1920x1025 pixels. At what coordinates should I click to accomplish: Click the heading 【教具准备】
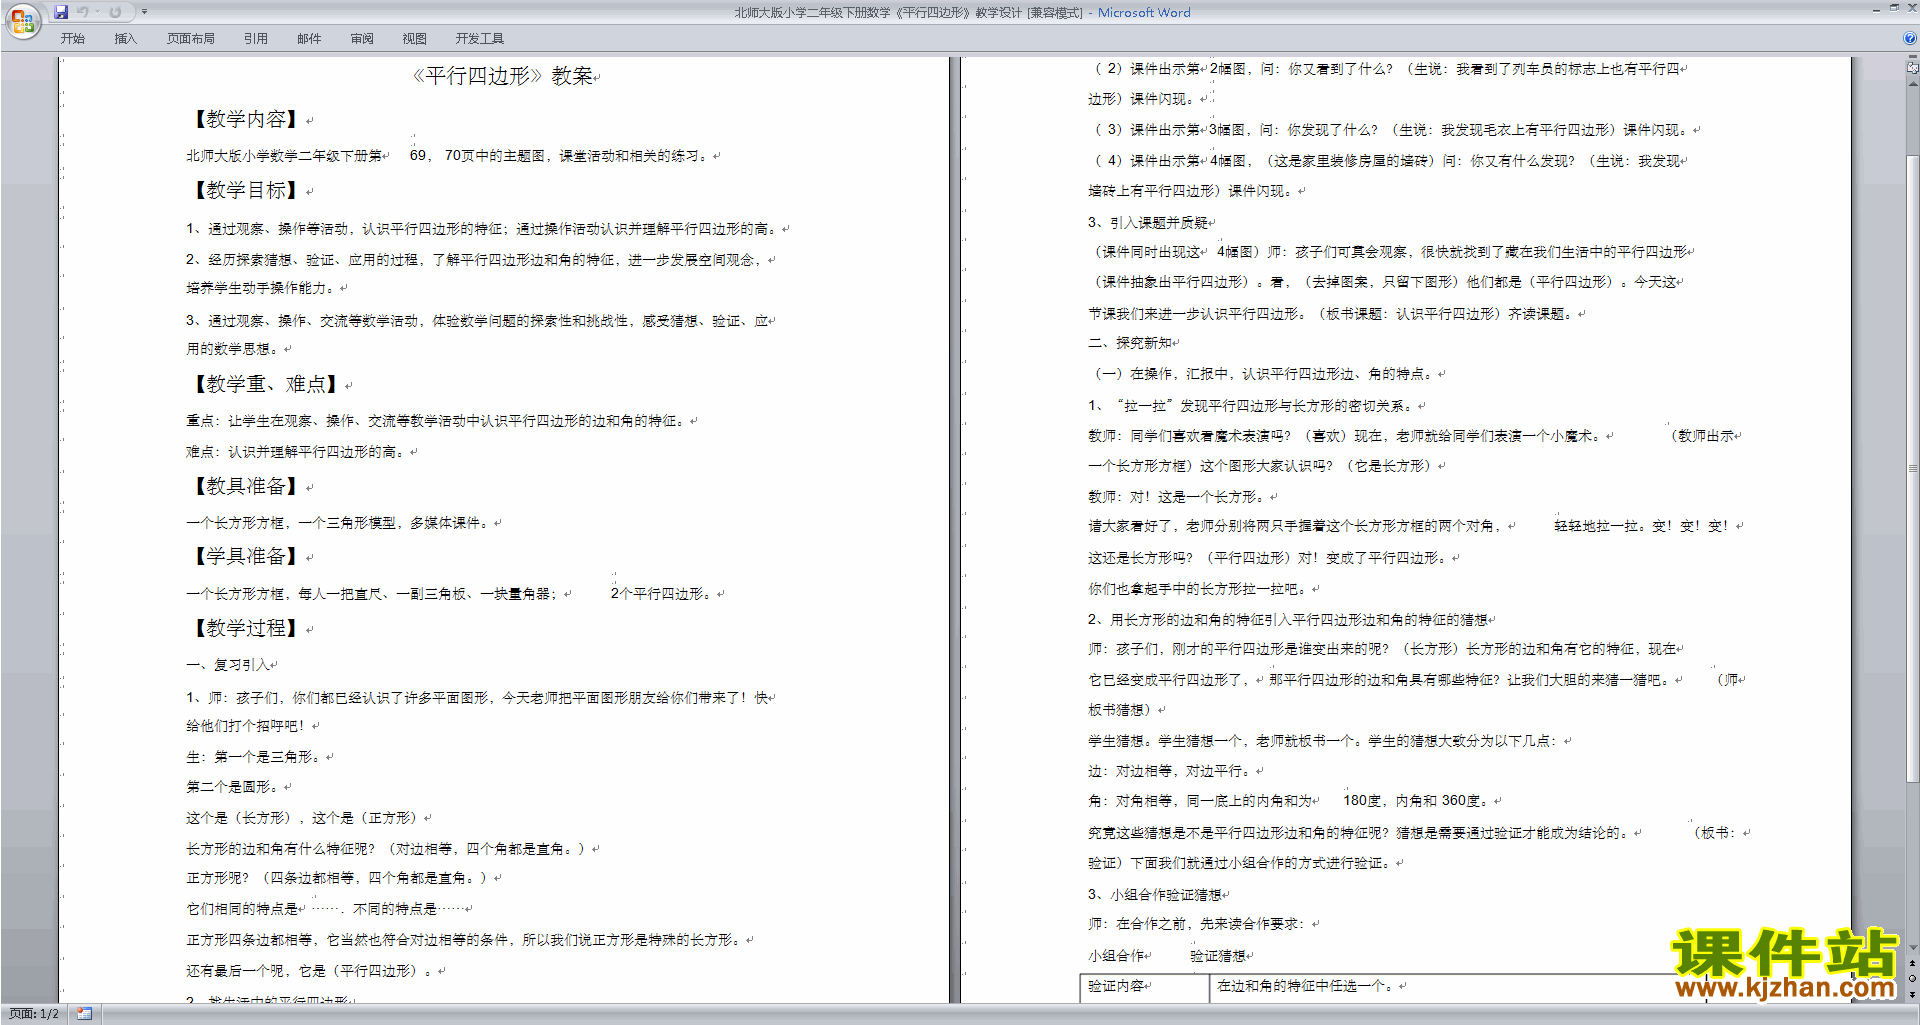[246, 486]
